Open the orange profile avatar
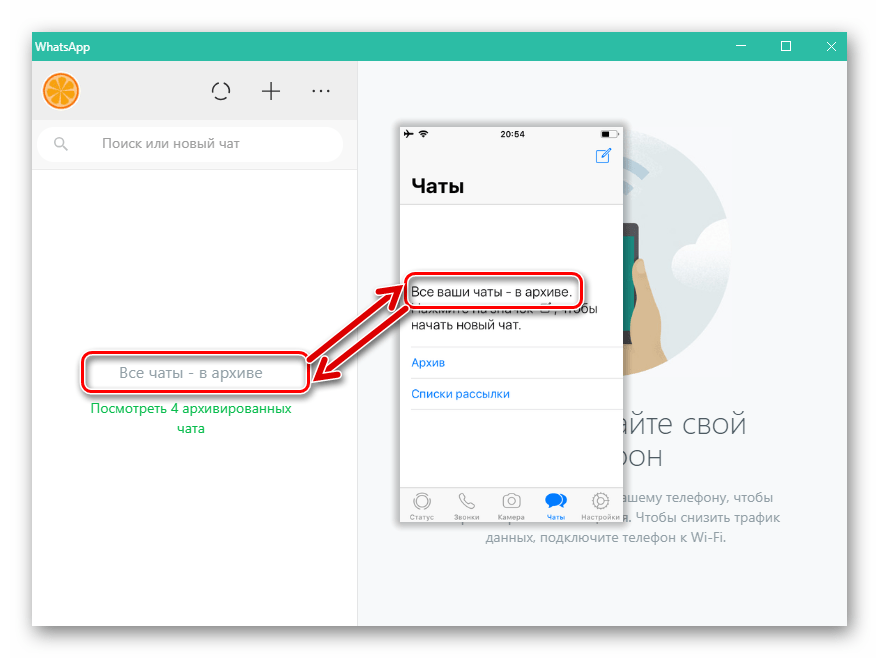879x658 pixels. pos(61,91)
